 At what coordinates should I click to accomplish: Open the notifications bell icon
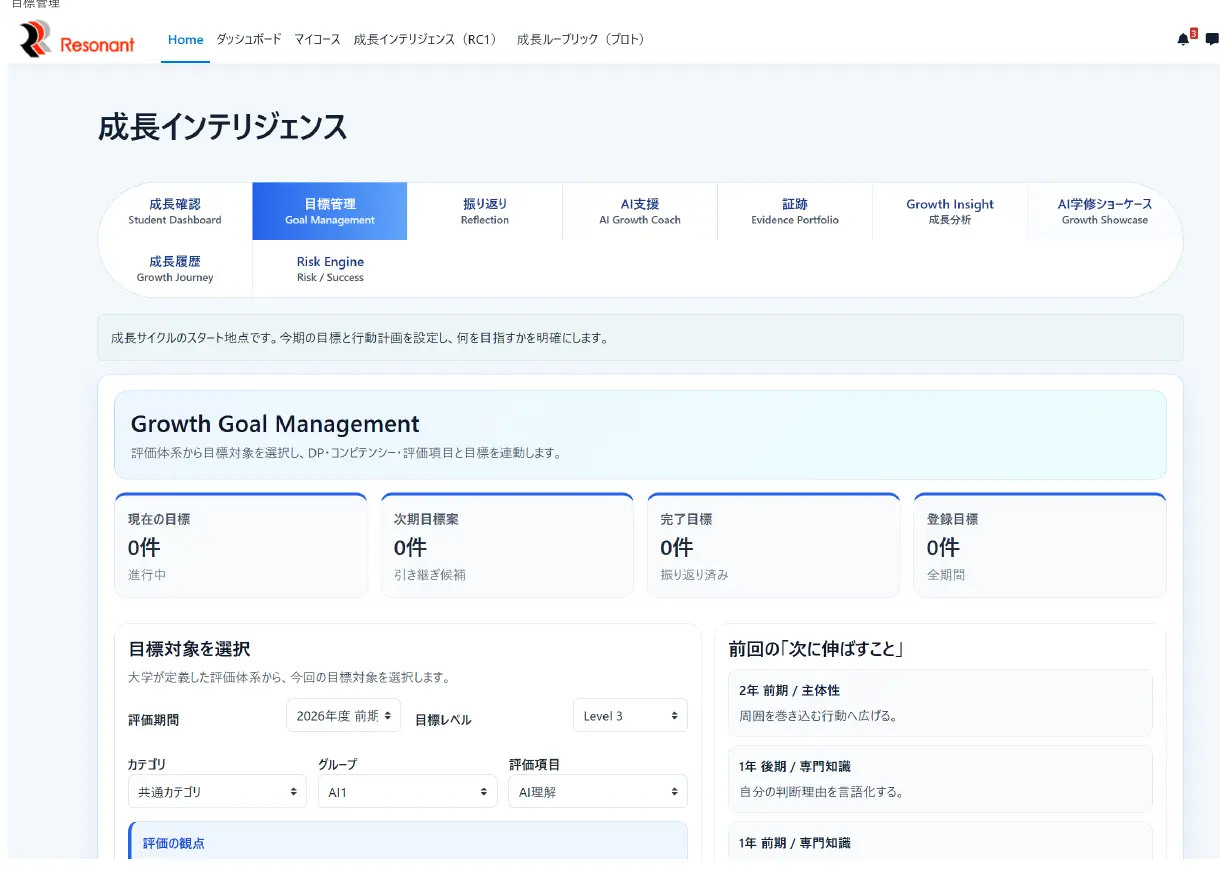point(1184,39)
